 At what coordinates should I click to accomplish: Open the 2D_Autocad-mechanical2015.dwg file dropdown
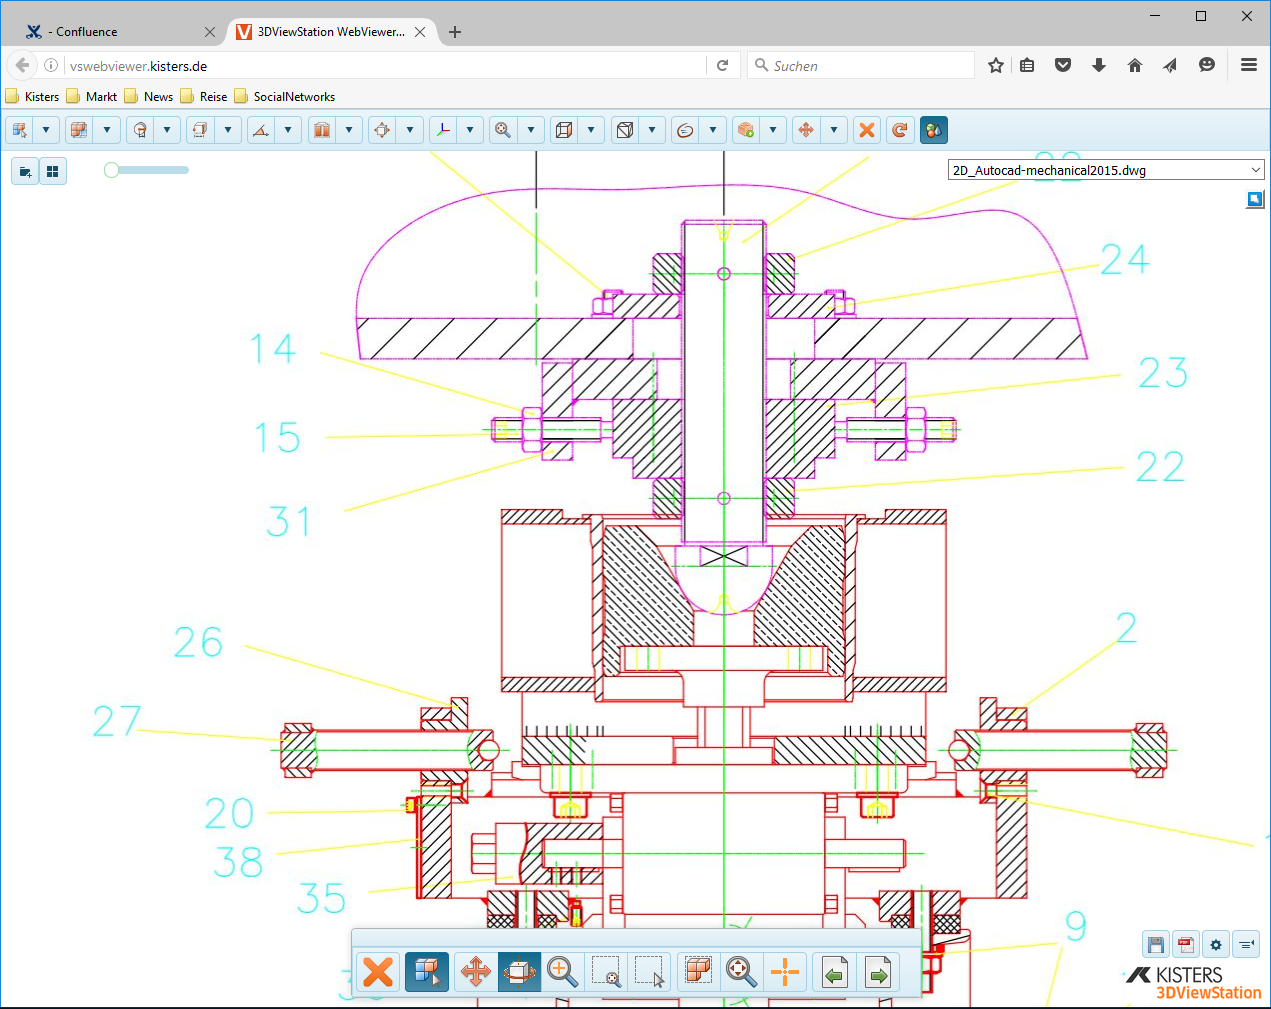(x=1106, y=170)
